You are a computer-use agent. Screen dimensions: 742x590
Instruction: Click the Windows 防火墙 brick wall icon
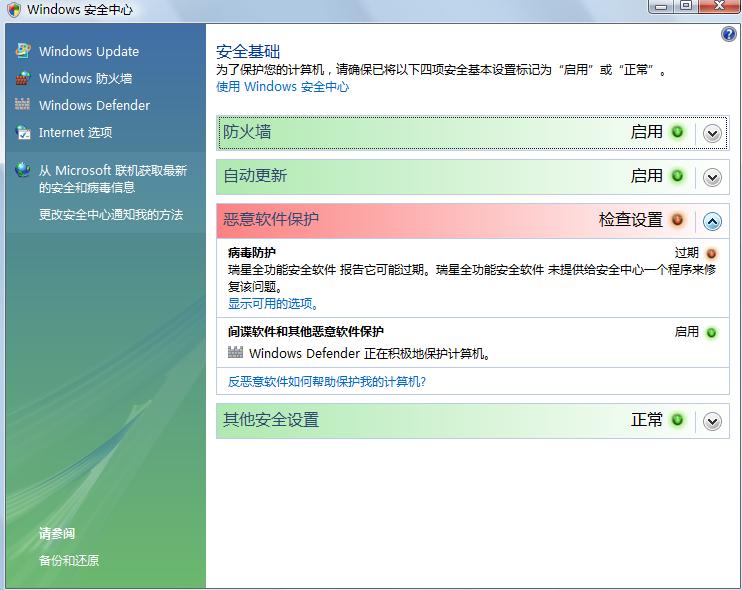pos(23,78)
